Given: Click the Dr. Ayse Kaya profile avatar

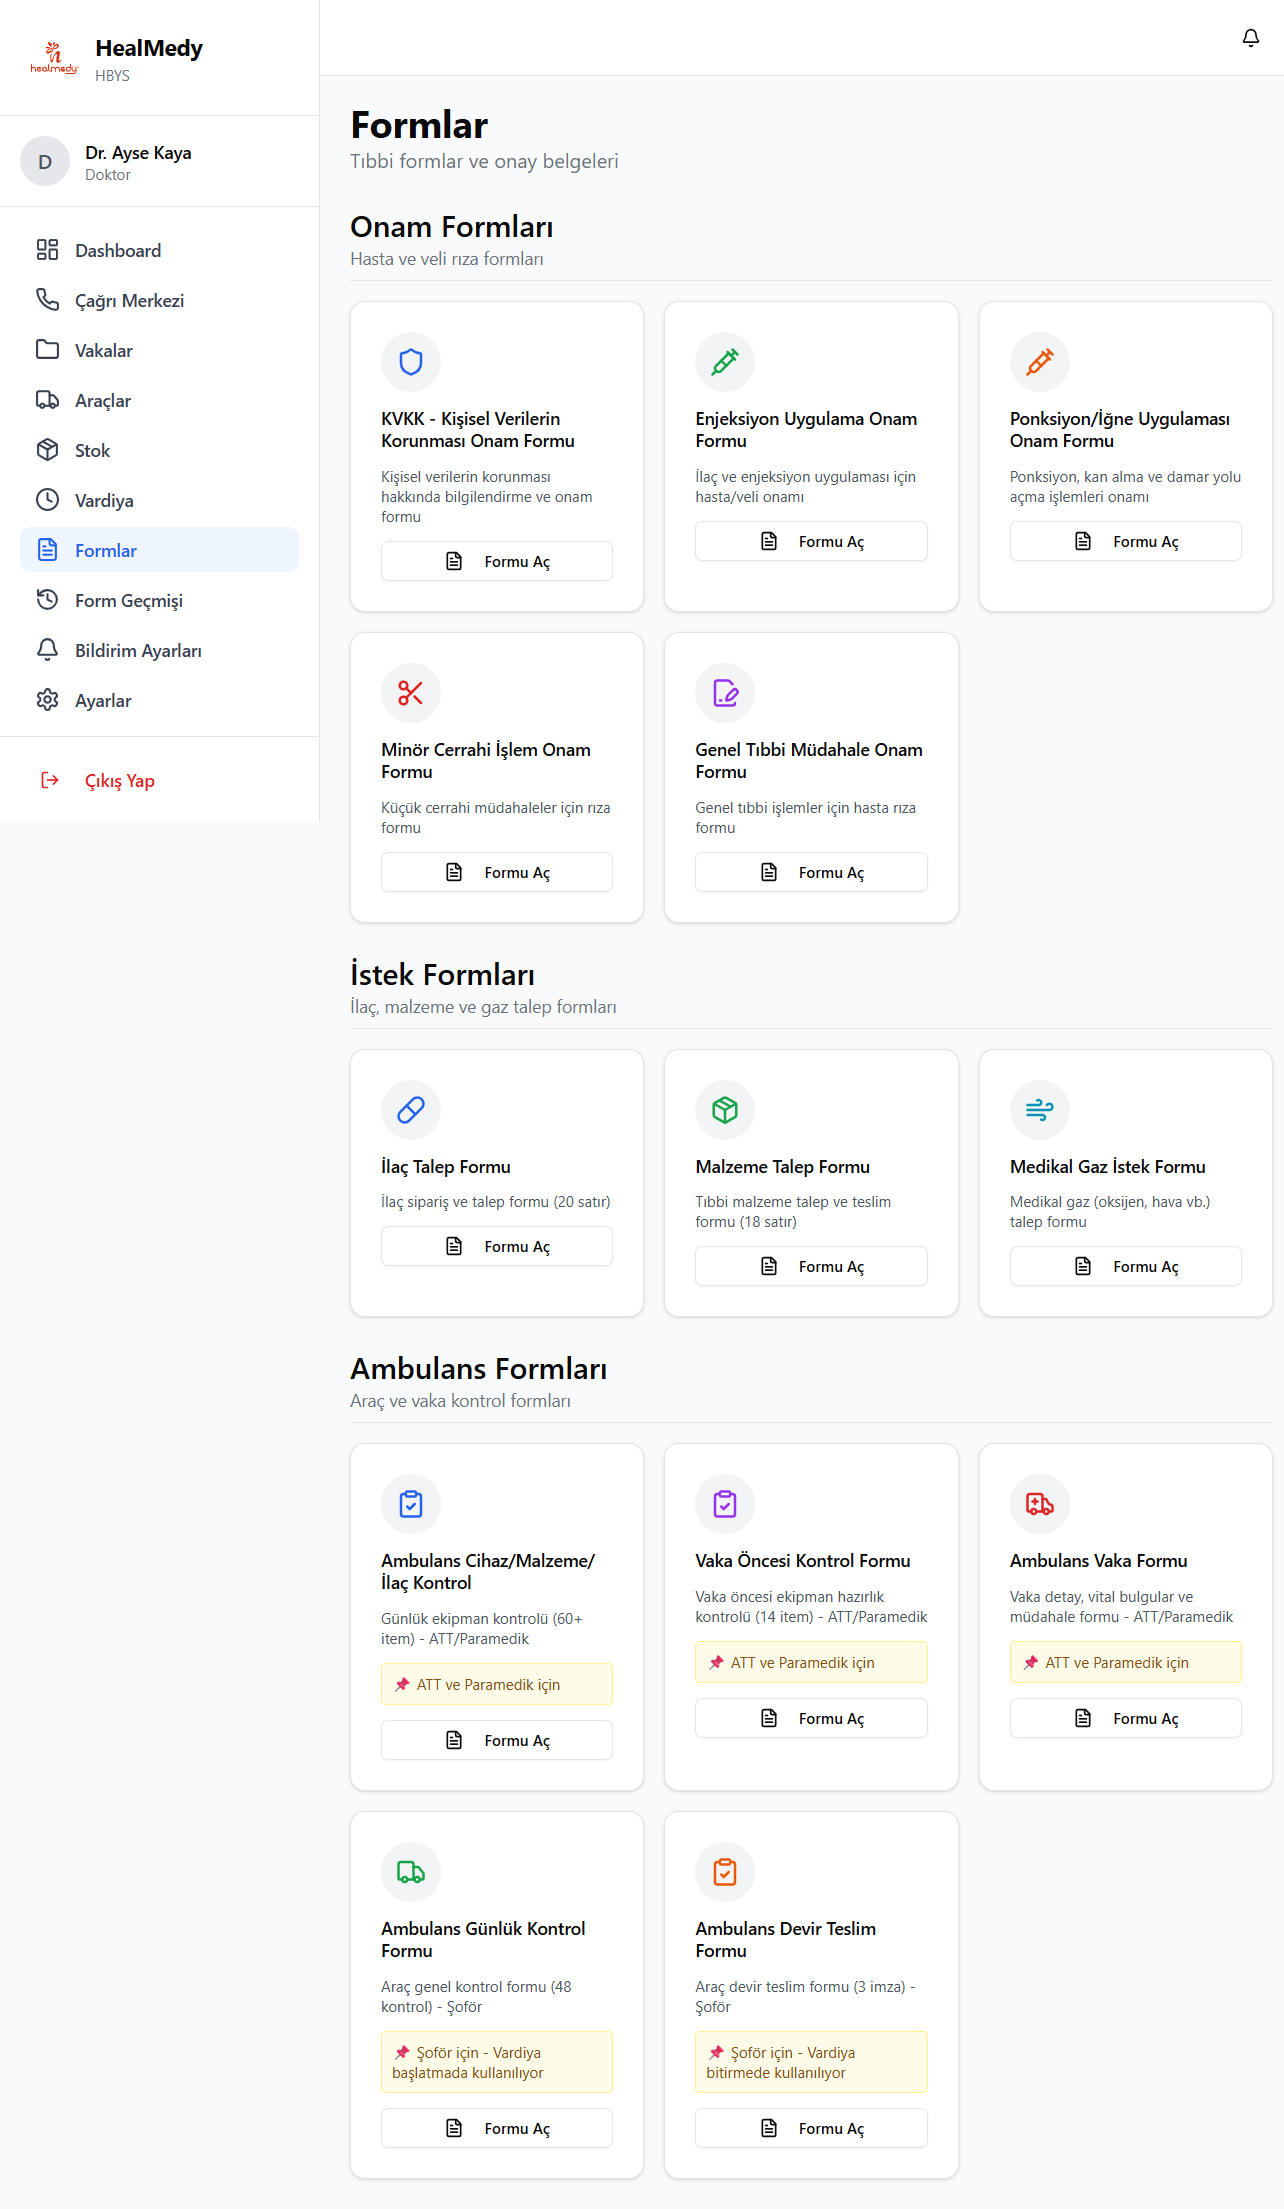Looking at the screenshot, I should coord(45,162).
